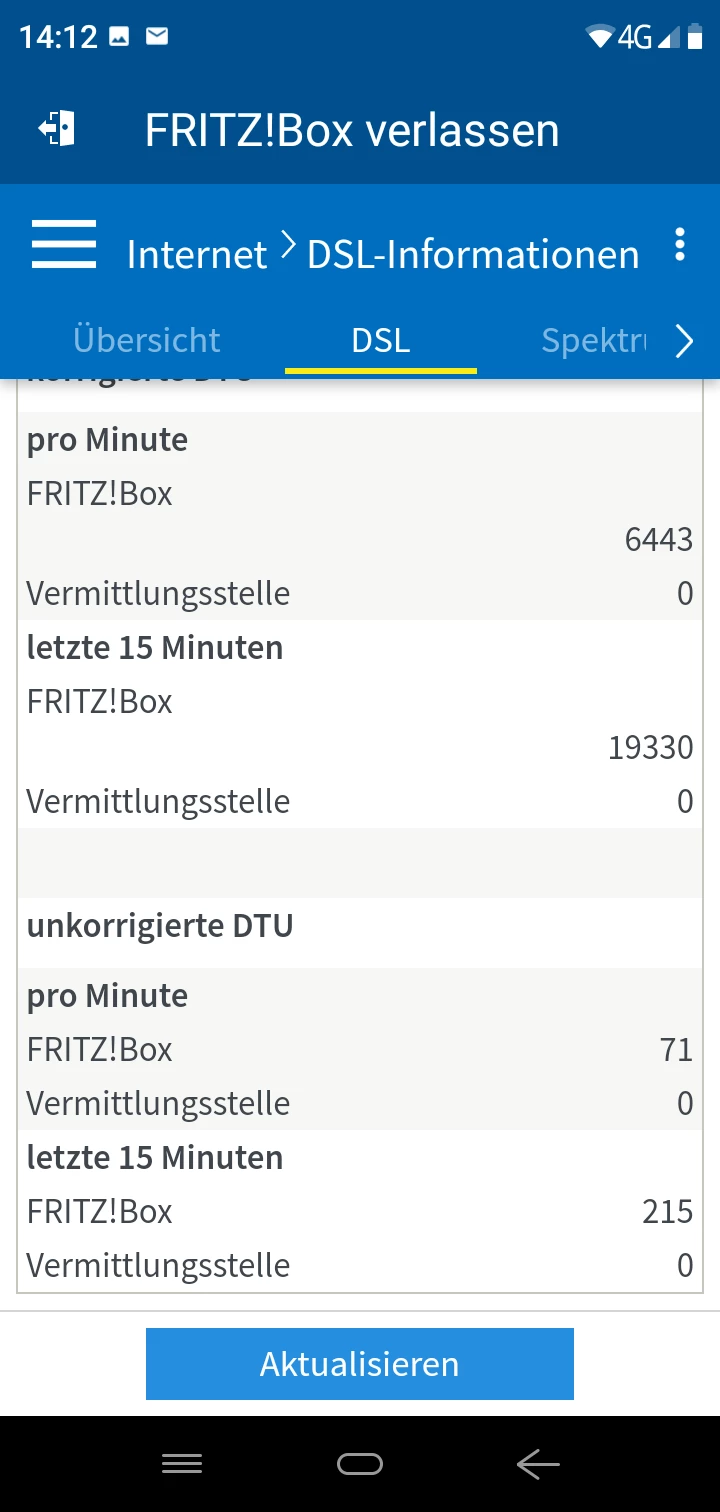Tap the unkorrigierte DTU section heading
720x1512 pixels.
click(x=160, y=926)
